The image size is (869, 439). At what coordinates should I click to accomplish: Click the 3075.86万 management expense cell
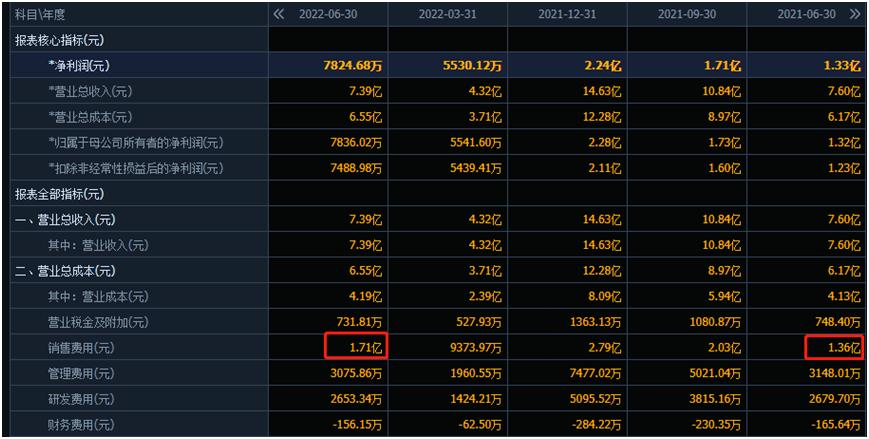[355, 374]
